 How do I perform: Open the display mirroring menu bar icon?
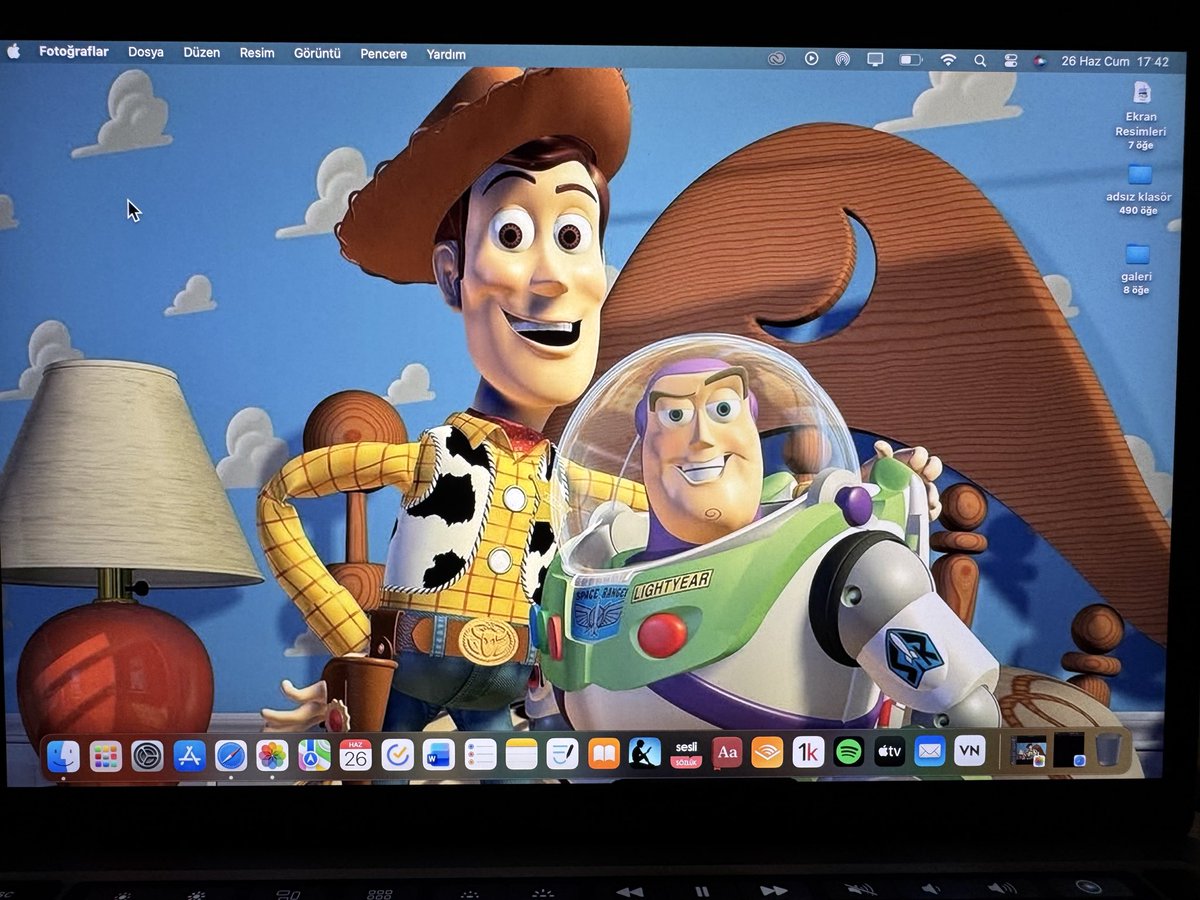[x=875, y=60]
